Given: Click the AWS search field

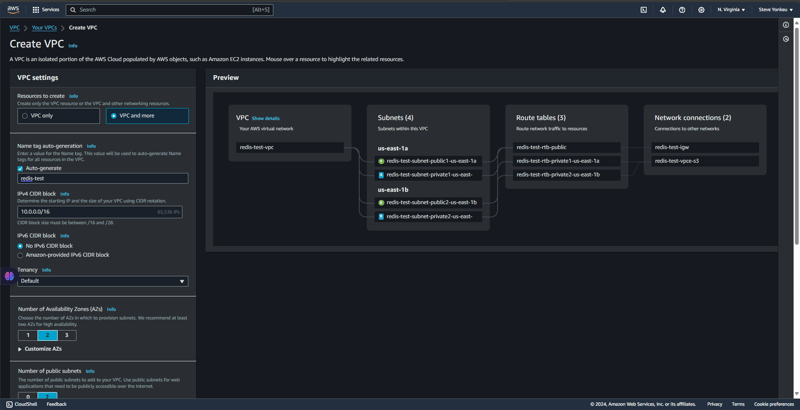Looking at the screenshot, I should tap(169, 10).
